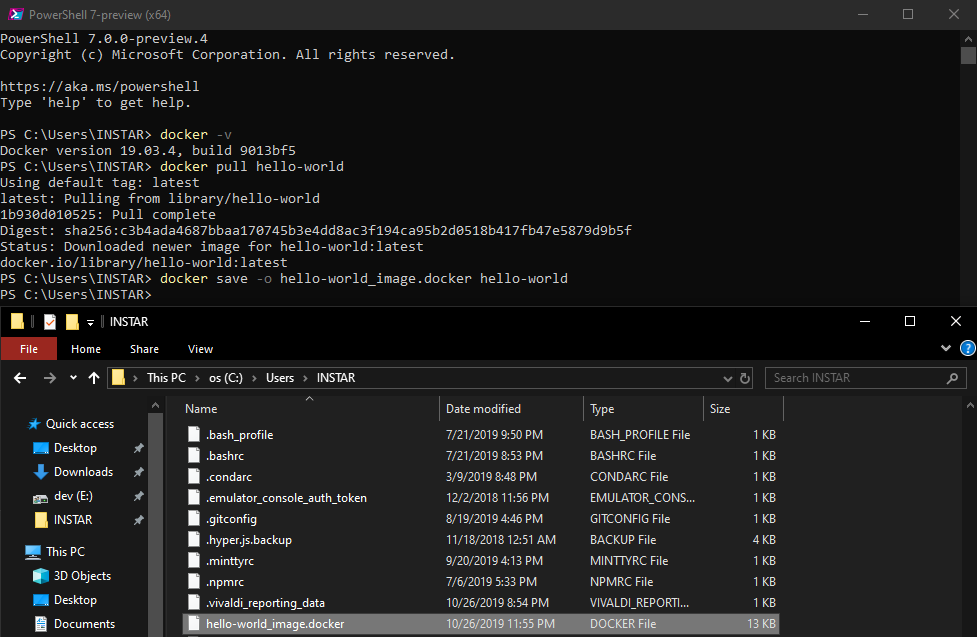Open Downloads in the navigation pane

click(x=83, y=472)
